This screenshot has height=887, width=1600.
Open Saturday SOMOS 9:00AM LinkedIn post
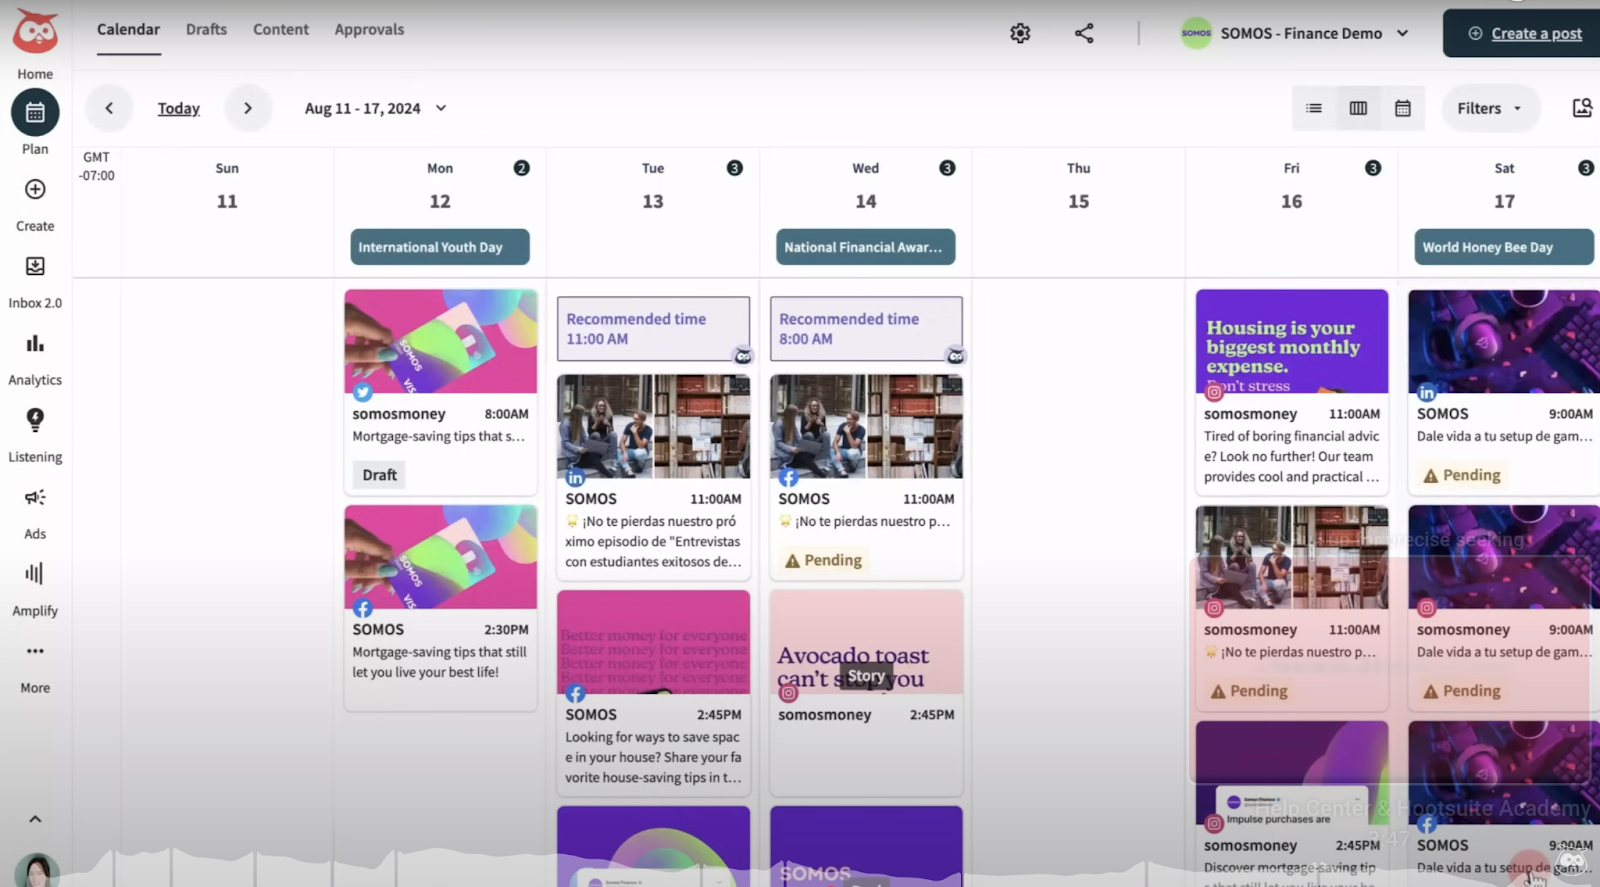pyautogui.click(x=1504, y=392)
